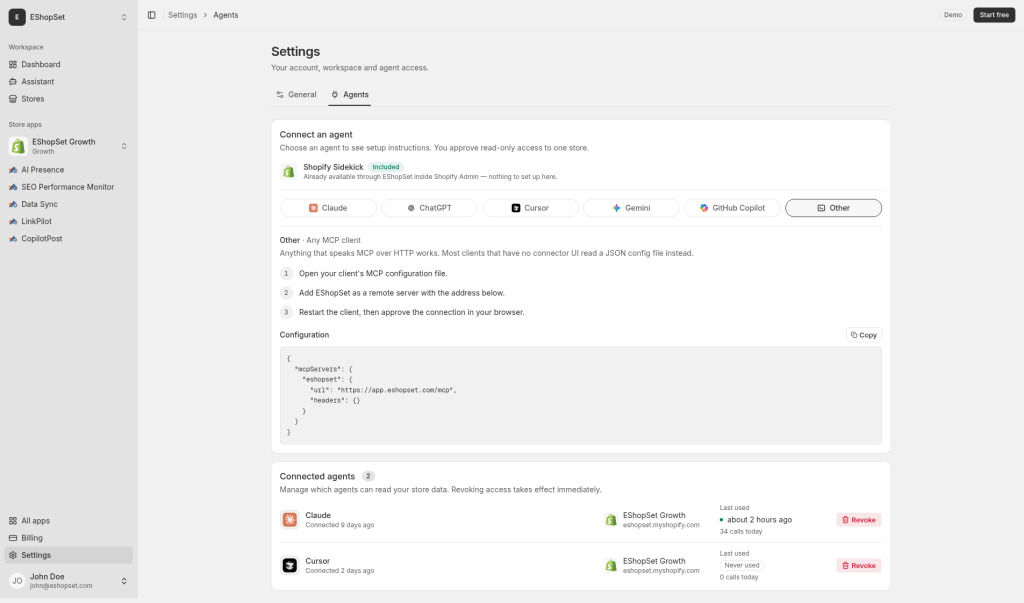Switch to the General tab
The width and height of the screenshot is (1024, 603).
[296, 95]
